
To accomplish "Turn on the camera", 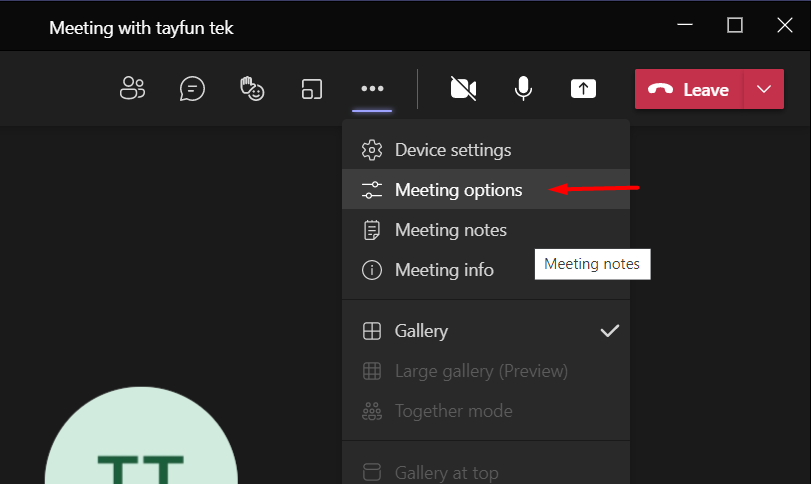I will tap(463, 89).
